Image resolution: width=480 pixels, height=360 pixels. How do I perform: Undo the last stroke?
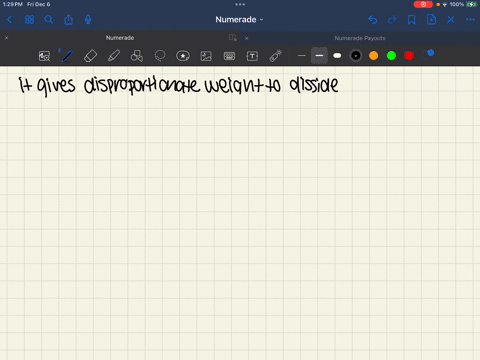(373, 20)
